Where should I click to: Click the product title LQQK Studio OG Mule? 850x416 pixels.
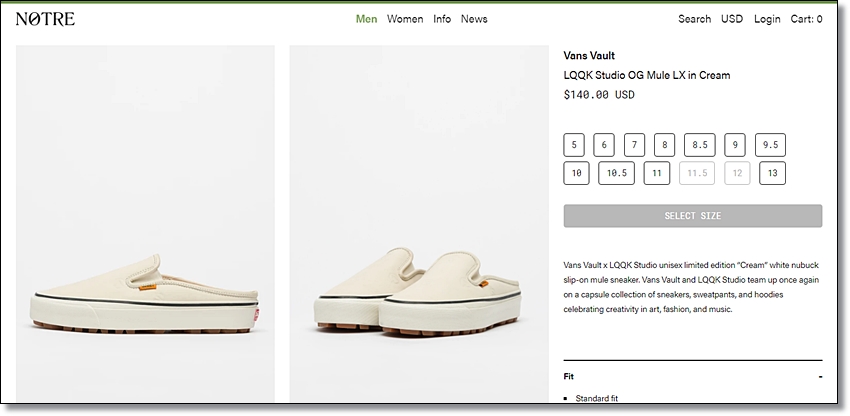647,75
